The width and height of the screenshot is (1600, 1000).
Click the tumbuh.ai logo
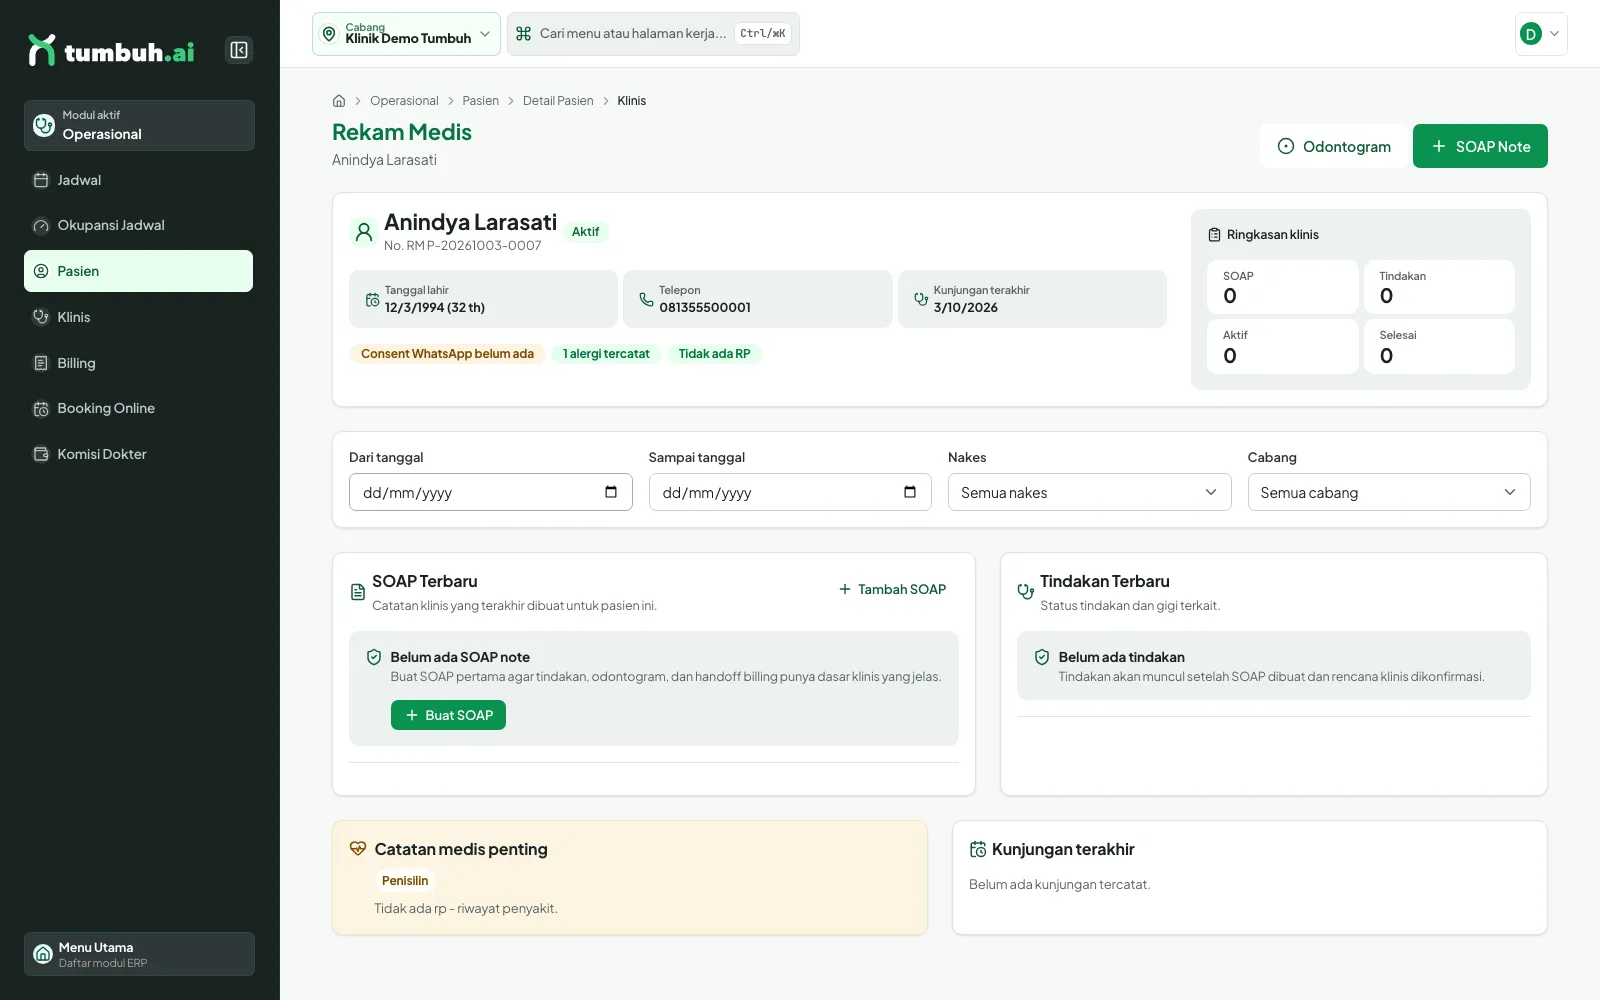click(x=111, y=51)
